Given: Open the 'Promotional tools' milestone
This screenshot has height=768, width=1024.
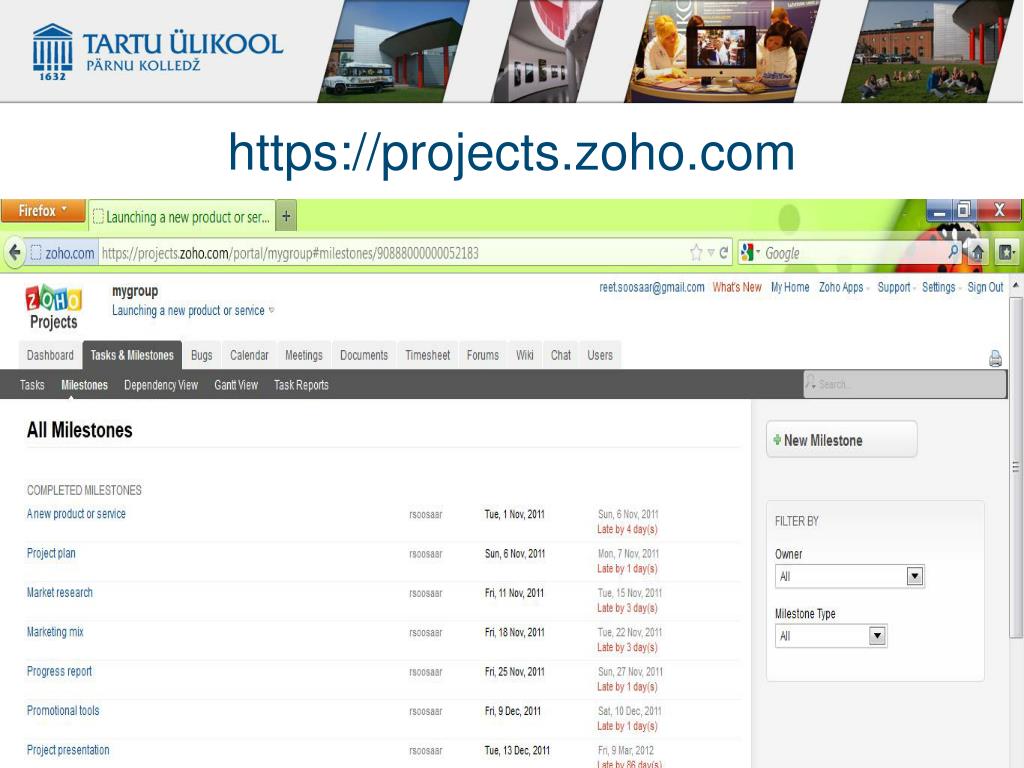Looking at the screenshot, I should 63,711.
